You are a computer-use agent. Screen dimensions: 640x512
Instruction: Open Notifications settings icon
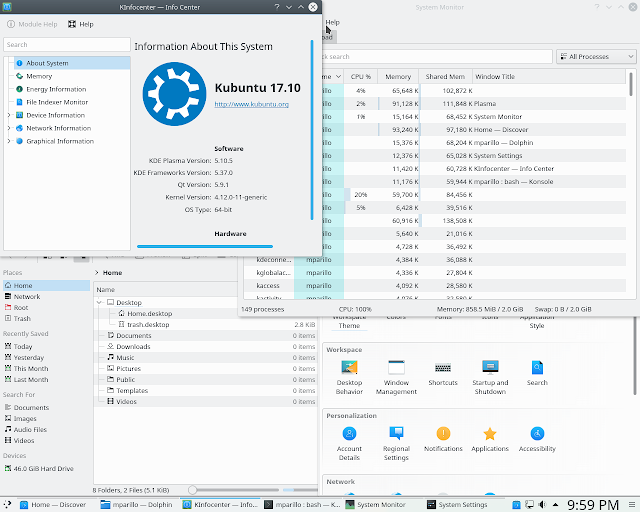click(x=443, y=433)
